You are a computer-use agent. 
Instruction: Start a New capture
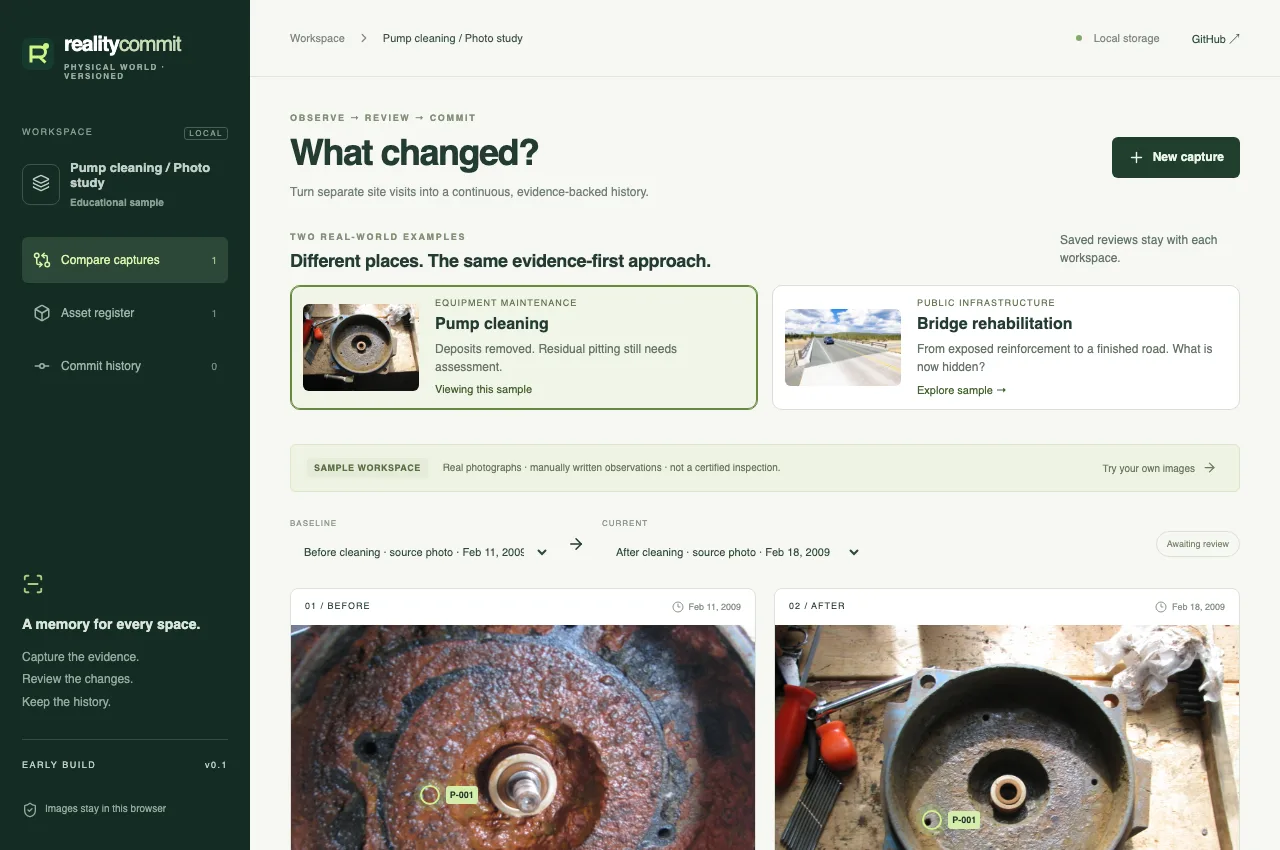(x=1176, y=157)
